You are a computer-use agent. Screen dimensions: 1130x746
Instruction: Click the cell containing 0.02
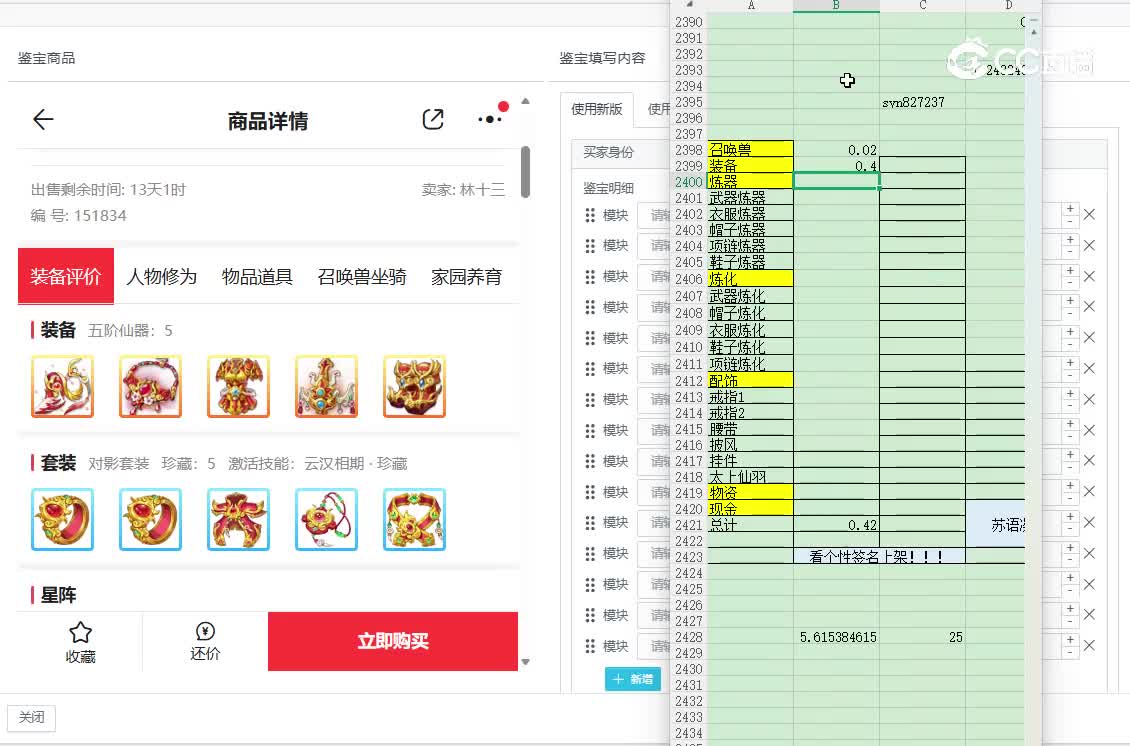pos(836,149)
